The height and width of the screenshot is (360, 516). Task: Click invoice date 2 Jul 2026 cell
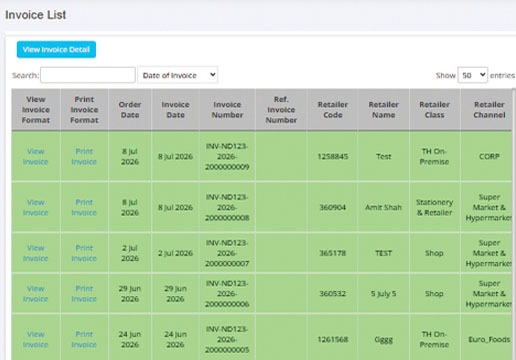click(175, 253)
